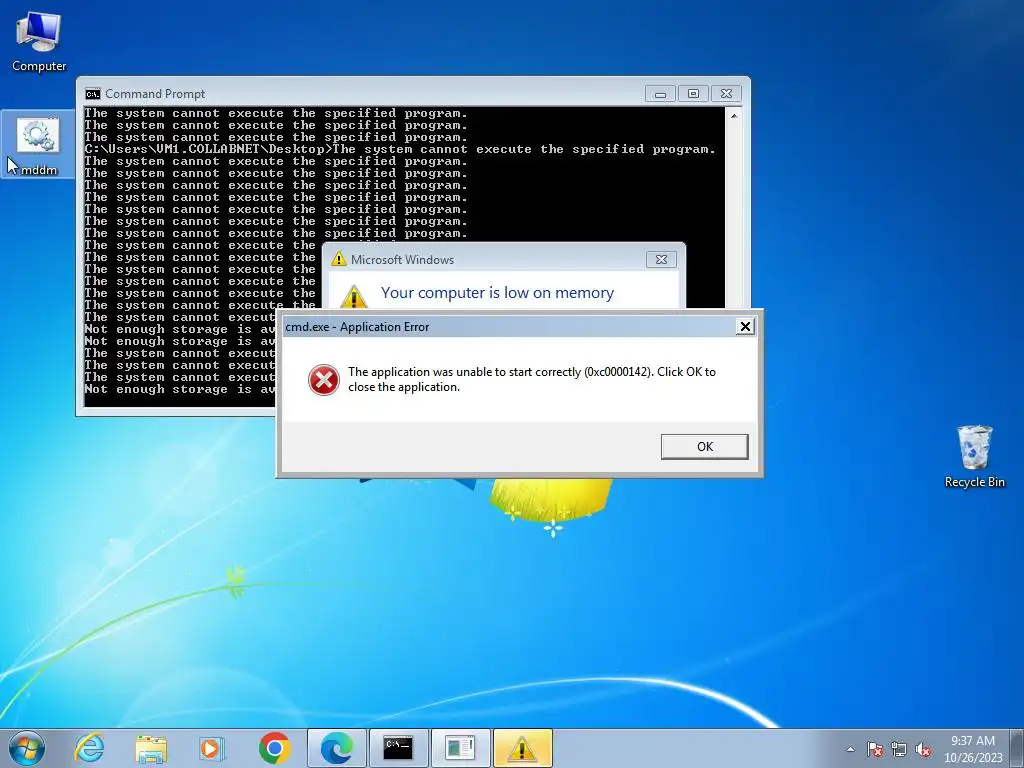Click the large yellow warning triangle beside low memory message
The height and width of the screenshot is (768, 1024).
(x=354, y=296)
